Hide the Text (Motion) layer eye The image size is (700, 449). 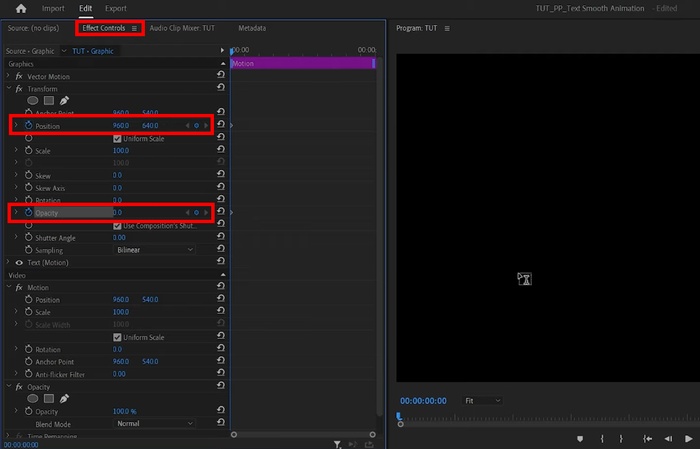[19, 262]
